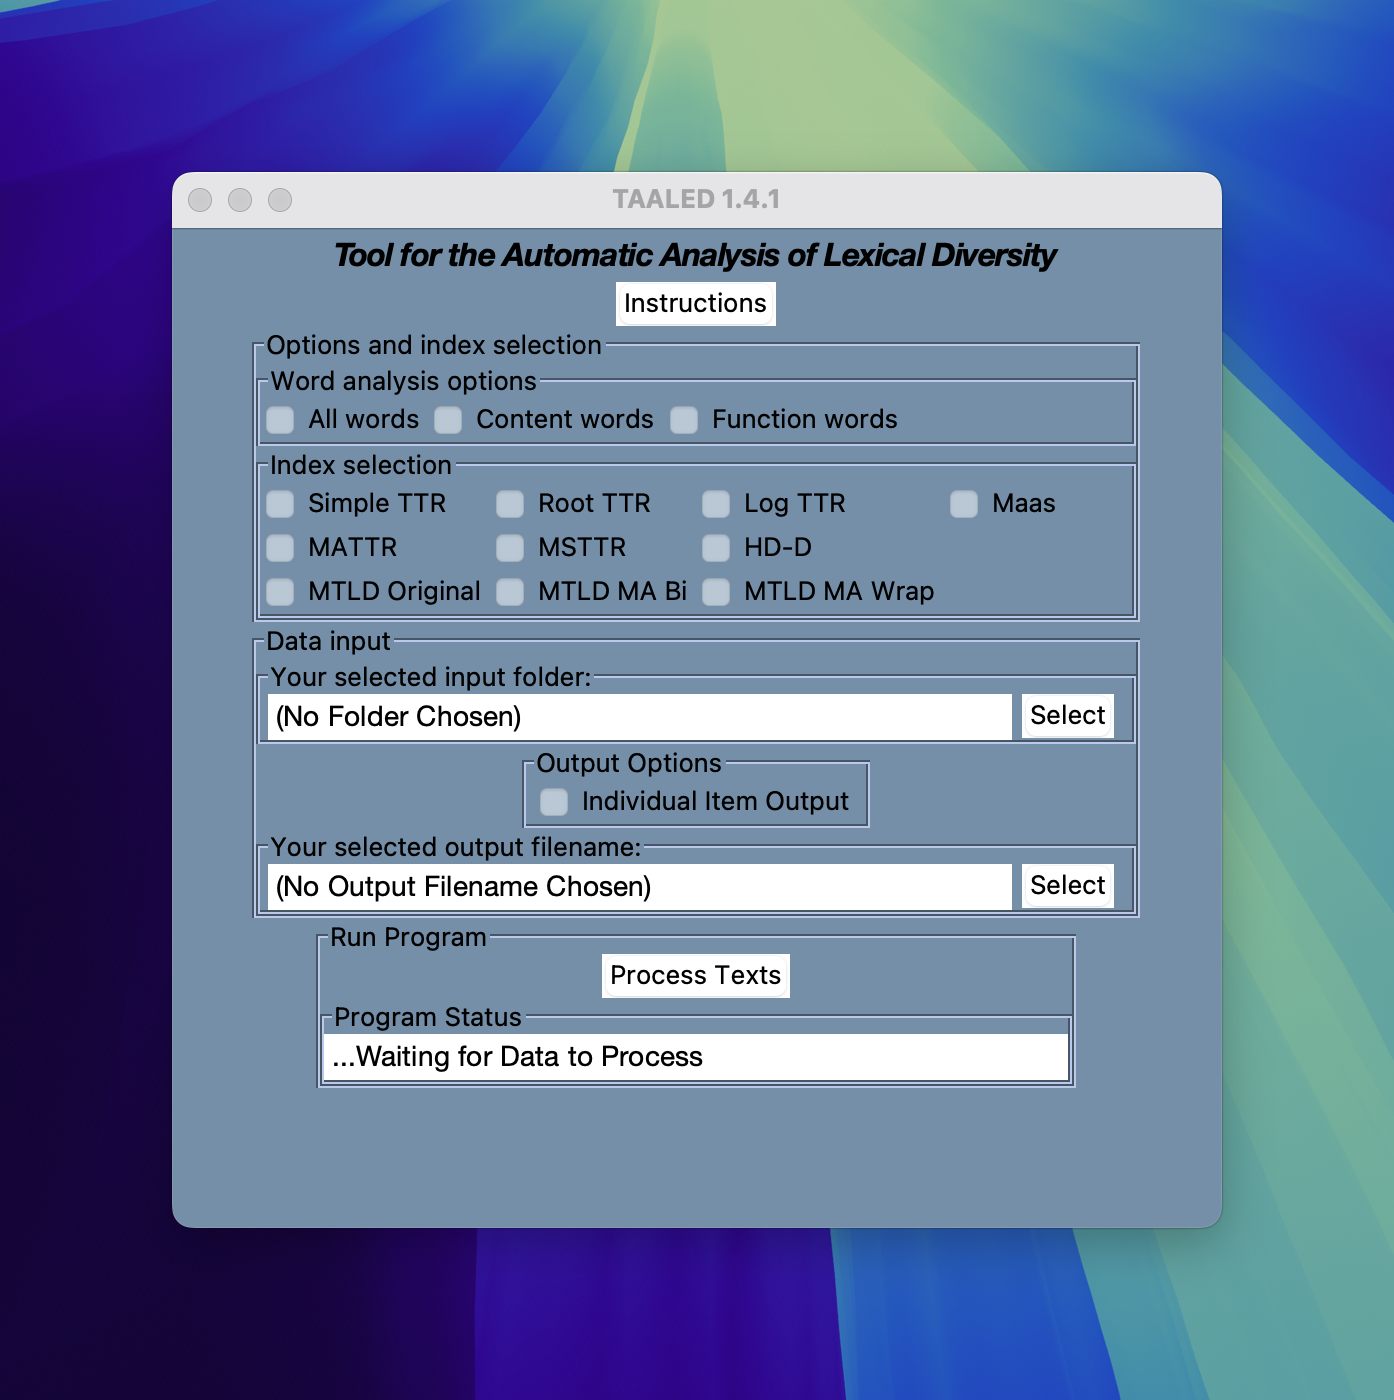
Task: Click the Program Status text box
Action: coord(696,1057)
